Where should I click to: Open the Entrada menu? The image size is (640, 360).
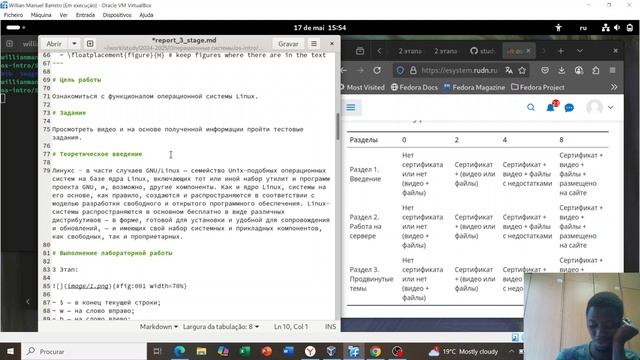point(85,15)
